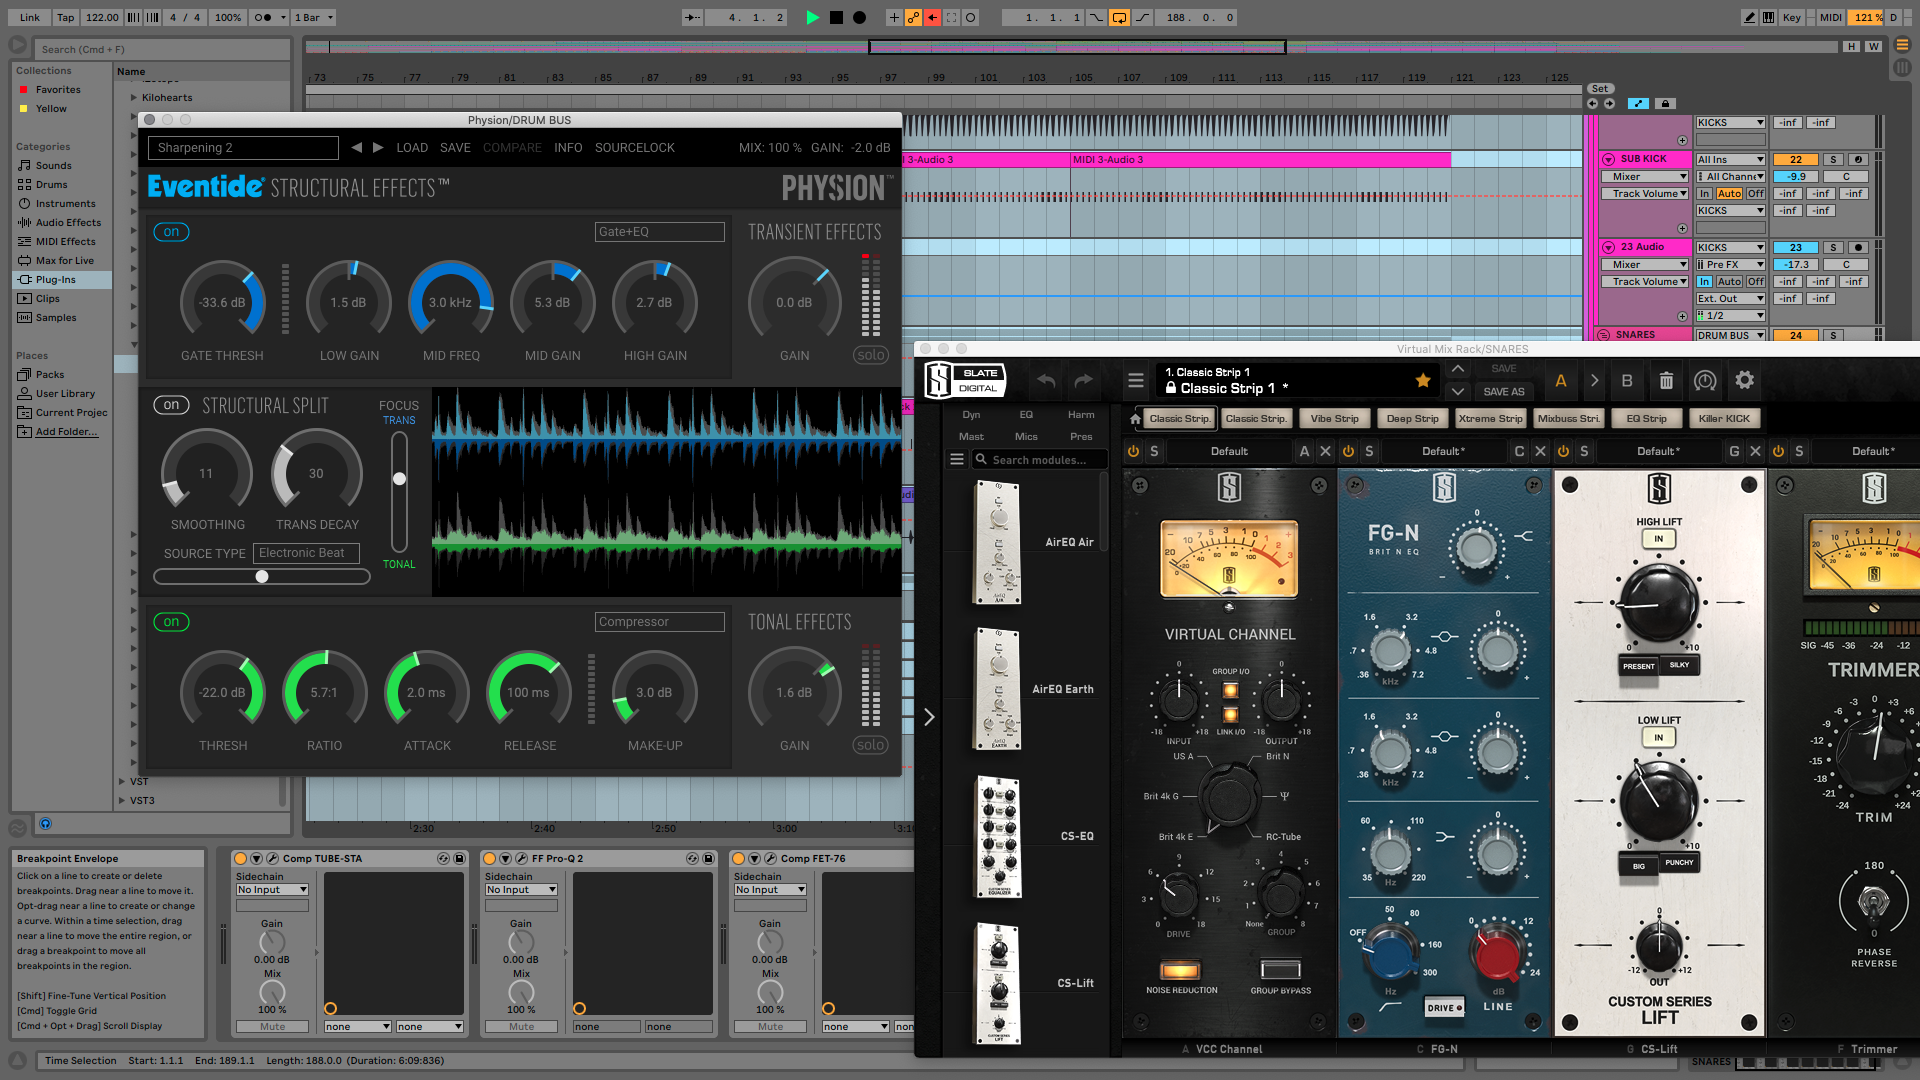Viewport: 1920px width, 1080px height.
Task: Select the Classic Strip tab in Slate Digital rack
Action: coord(1178,418)
